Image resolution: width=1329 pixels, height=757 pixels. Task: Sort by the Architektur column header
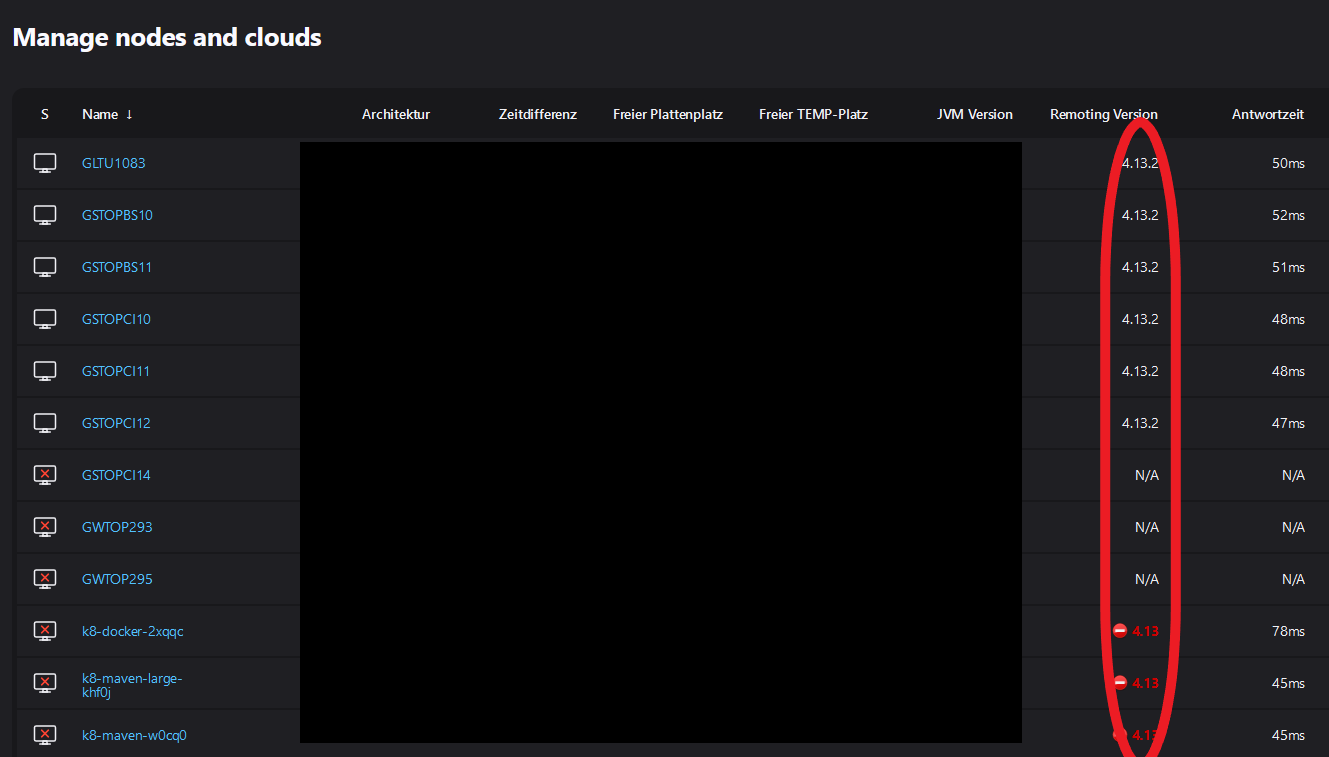pos(396,114)
